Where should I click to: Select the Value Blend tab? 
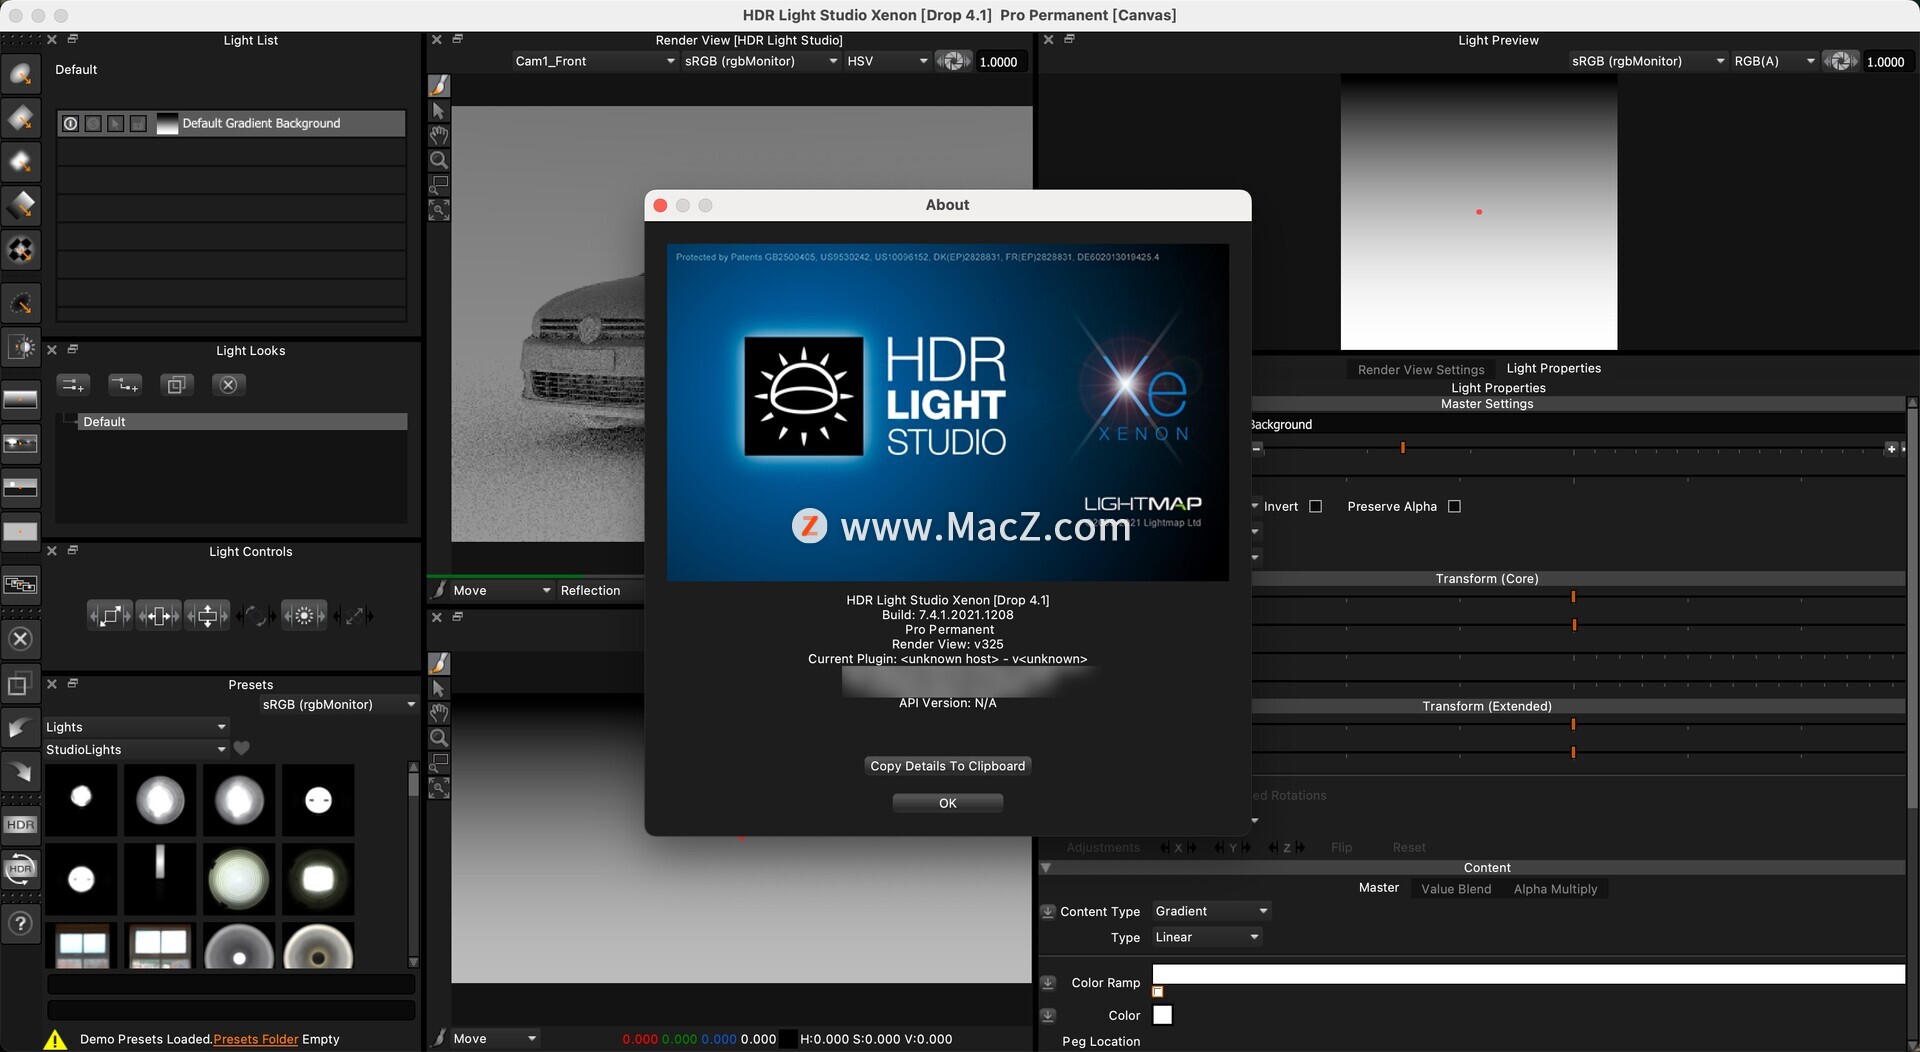pos(1456,889)
